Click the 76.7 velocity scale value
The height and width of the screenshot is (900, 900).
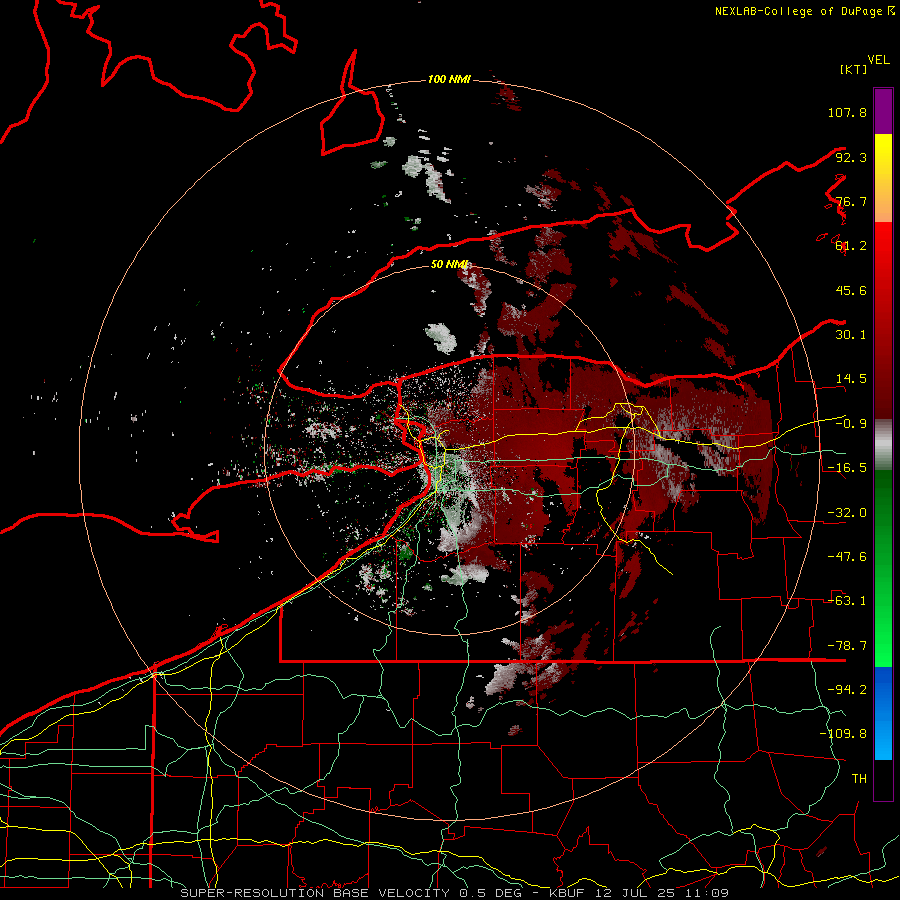[851, 201]
